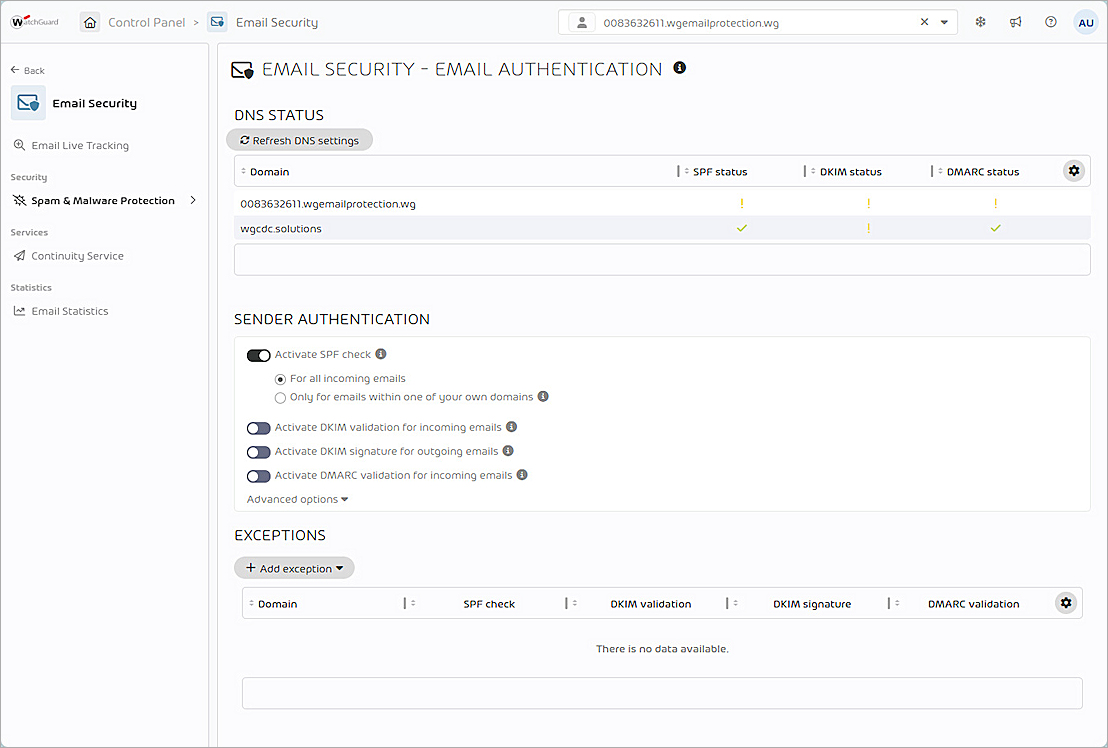View Email Statistics via the chart icon

pos(20,311)
